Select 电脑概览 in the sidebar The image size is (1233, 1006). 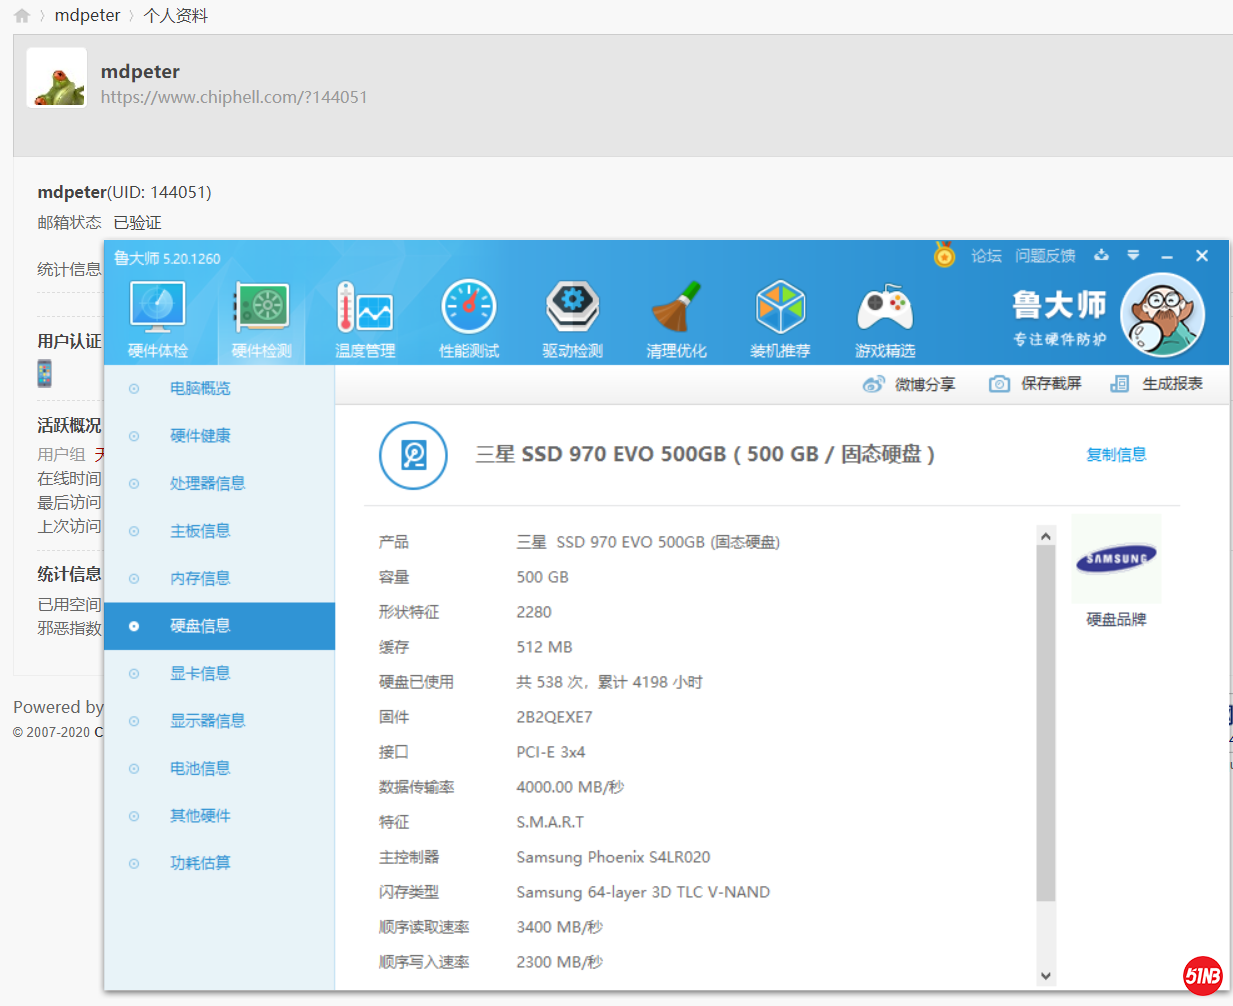coord(200,388)
